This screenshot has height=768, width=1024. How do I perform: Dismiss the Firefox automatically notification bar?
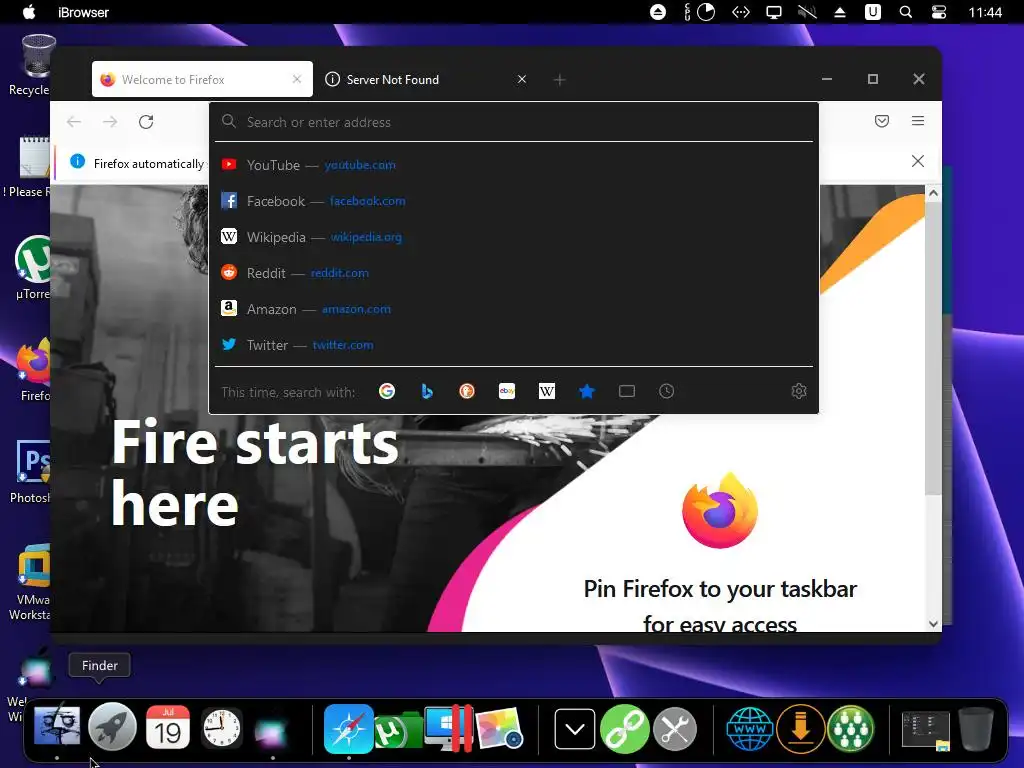pyautogui.click(x=918, y=161)
